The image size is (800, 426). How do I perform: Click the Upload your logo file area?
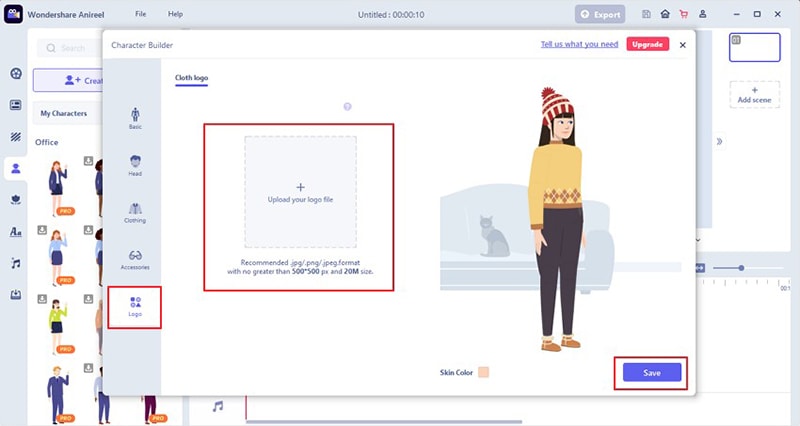(301, 192)
